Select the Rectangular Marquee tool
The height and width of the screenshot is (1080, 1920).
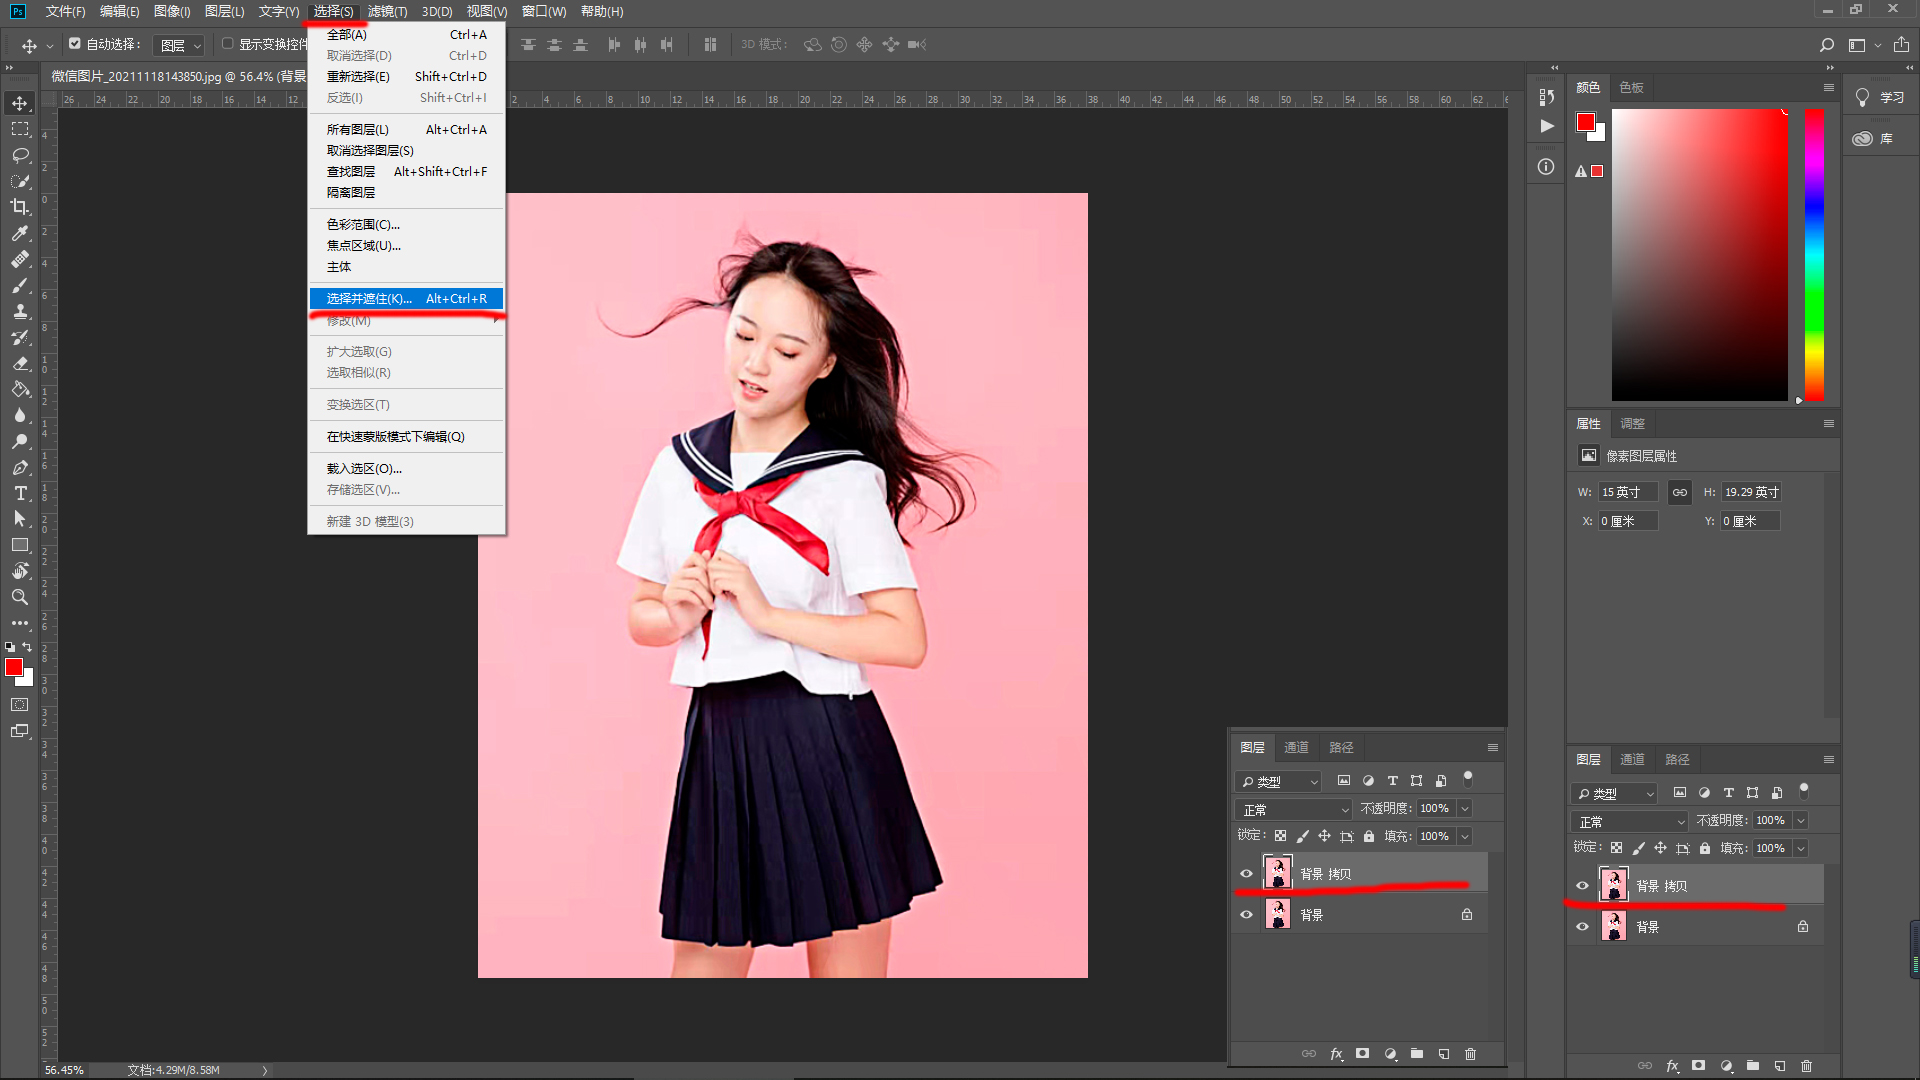click(x=20, y=129)
